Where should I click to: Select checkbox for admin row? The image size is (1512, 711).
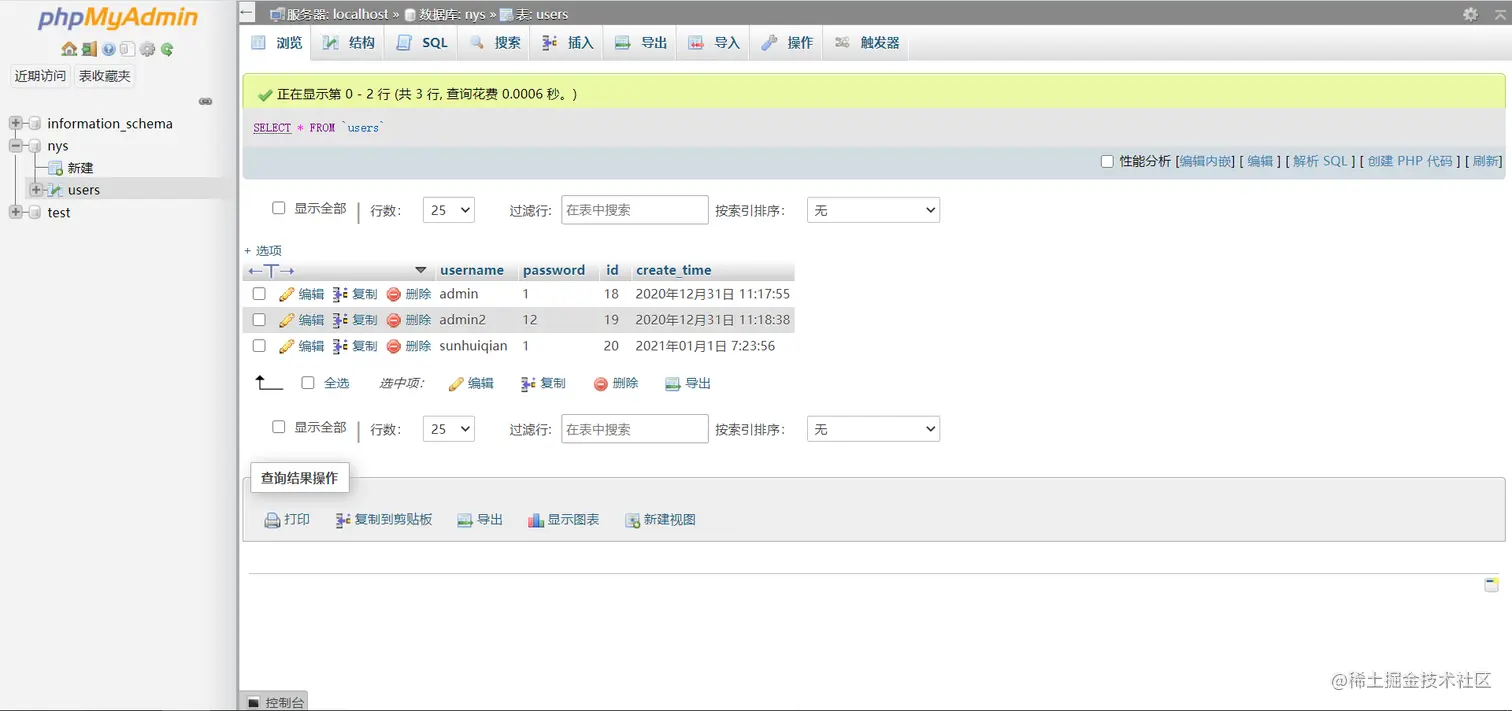(x=259, y=294)
